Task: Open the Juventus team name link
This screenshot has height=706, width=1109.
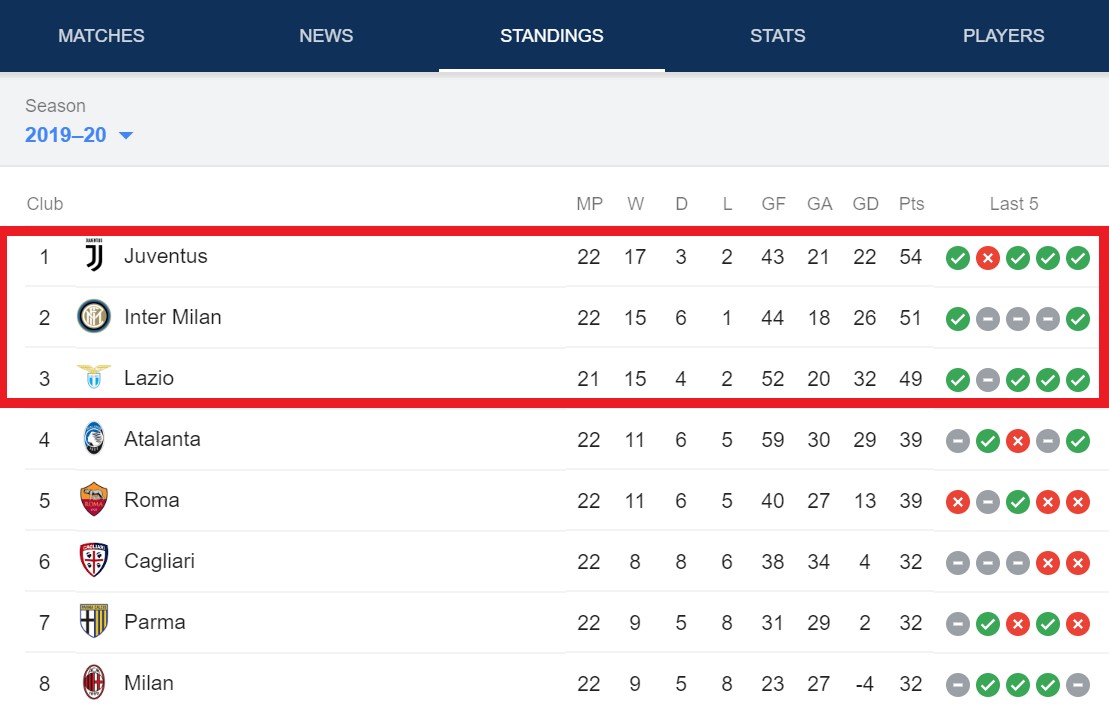Action: (166, 255)
